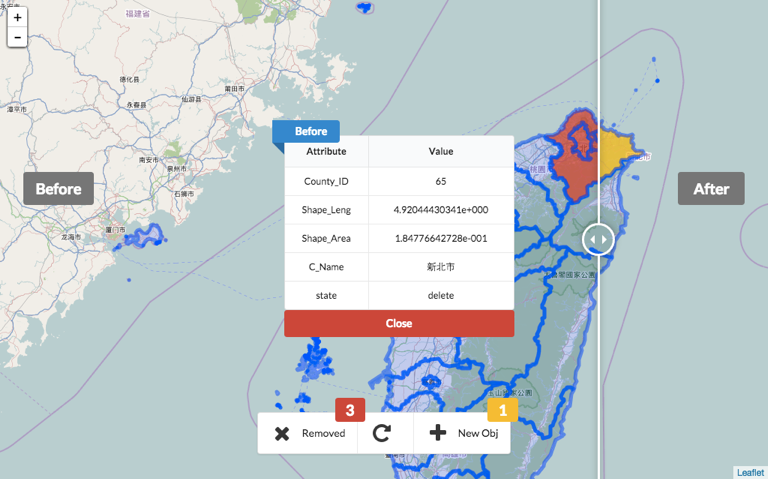Image resolution: width=768 pixels, height=479 pixels.
Task: Click the circular refresh arrow icon
Action: (x=382, y=433)
